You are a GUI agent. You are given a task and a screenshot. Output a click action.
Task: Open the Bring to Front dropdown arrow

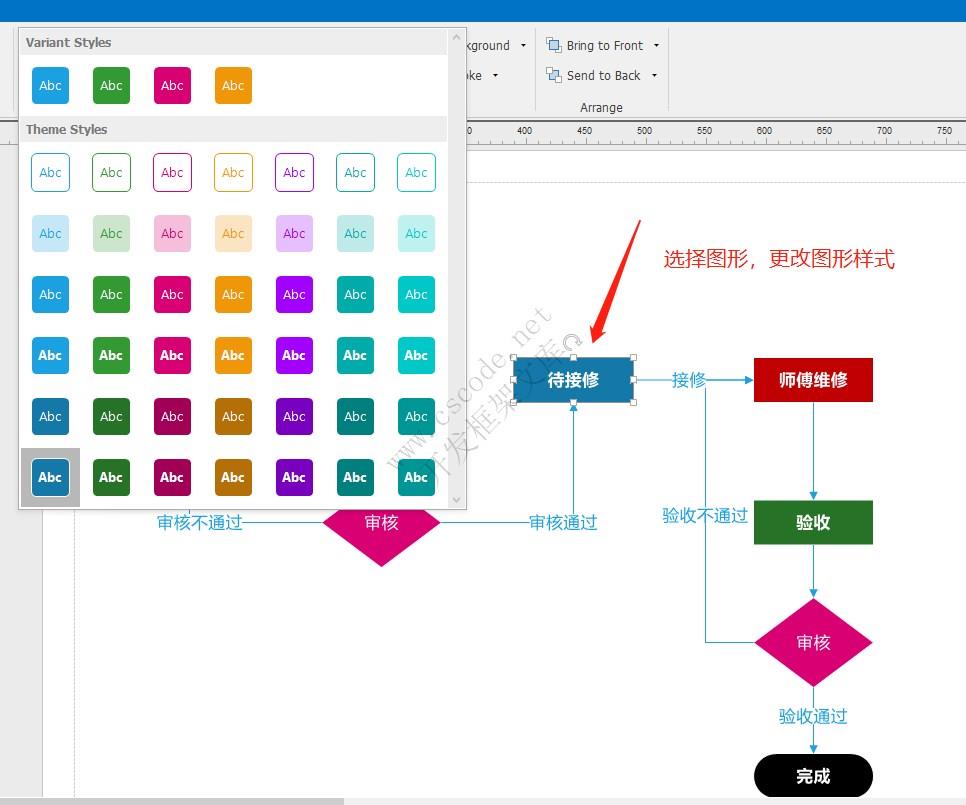[657, 45]
